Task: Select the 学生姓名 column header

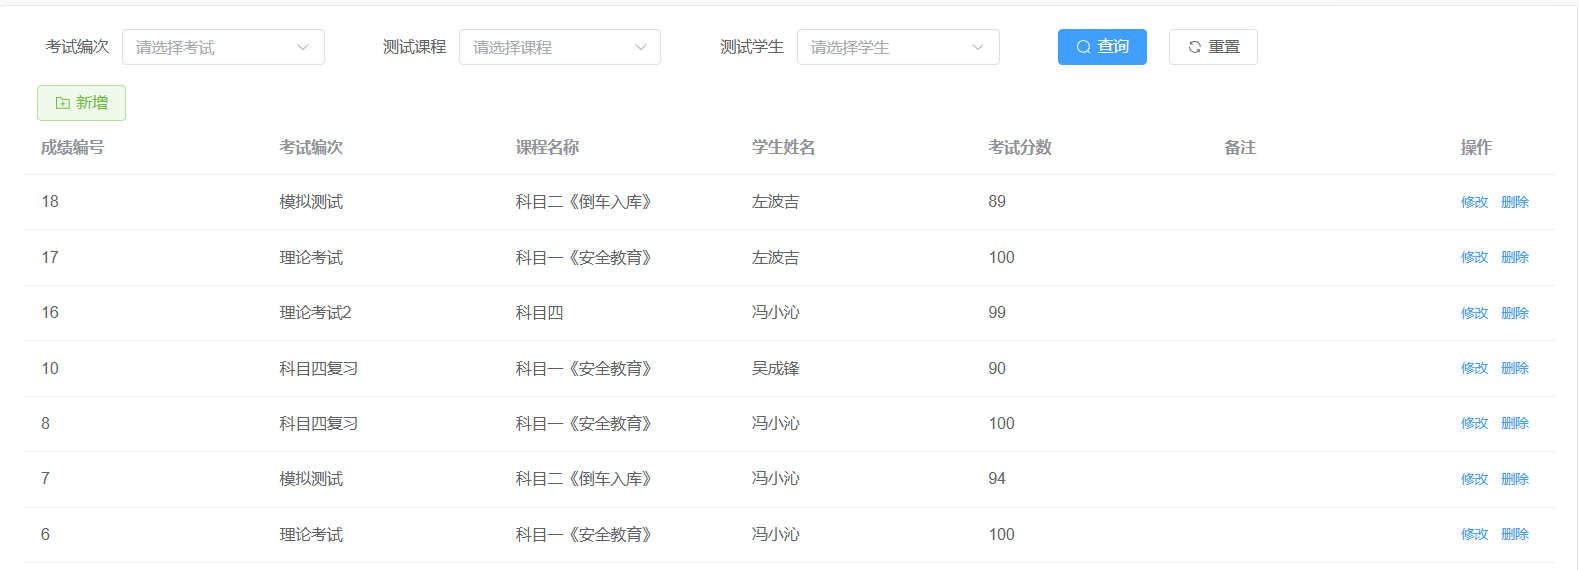Action: pos(783,147)
